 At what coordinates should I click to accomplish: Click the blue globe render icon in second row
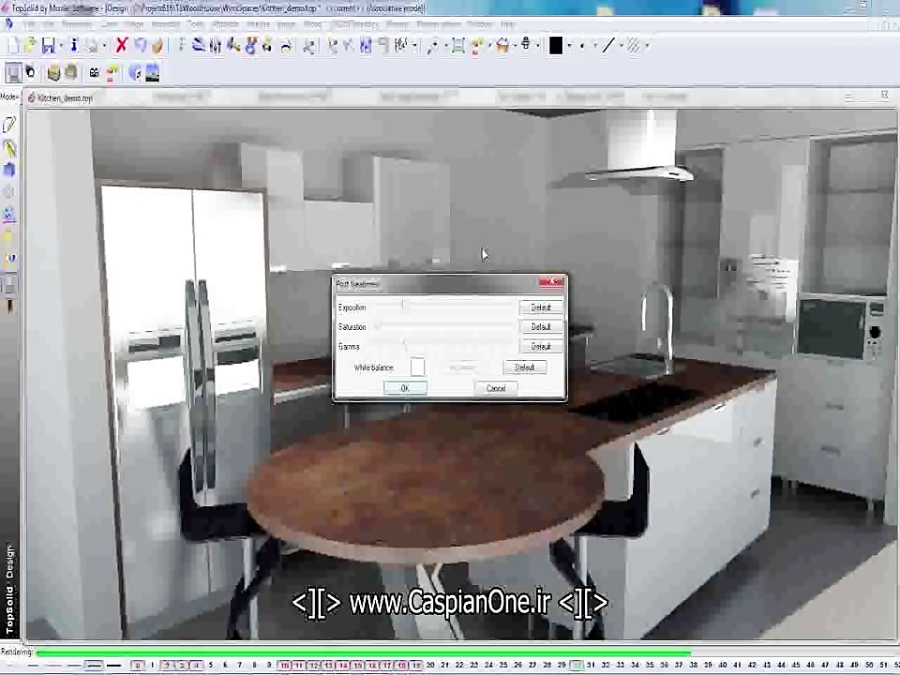135,73
